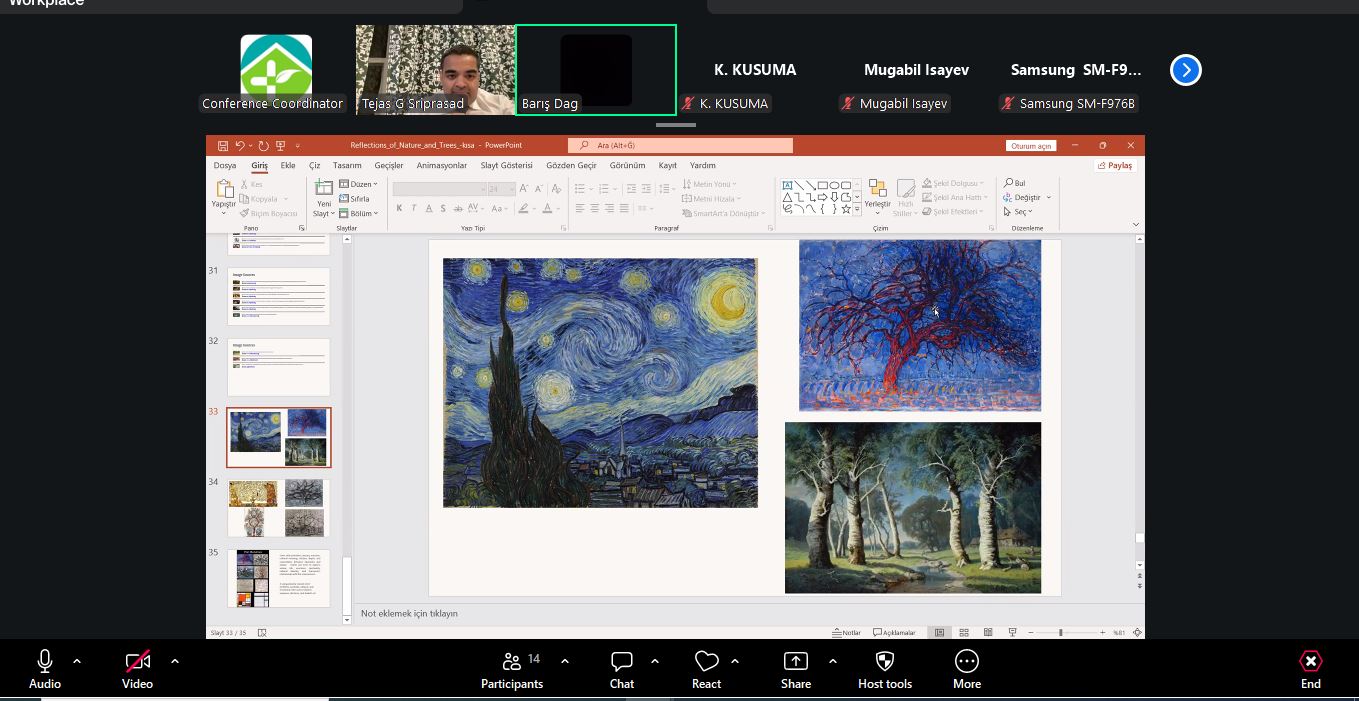
Task: Click Bul find magnifier icon
Action: point(1008,183)
